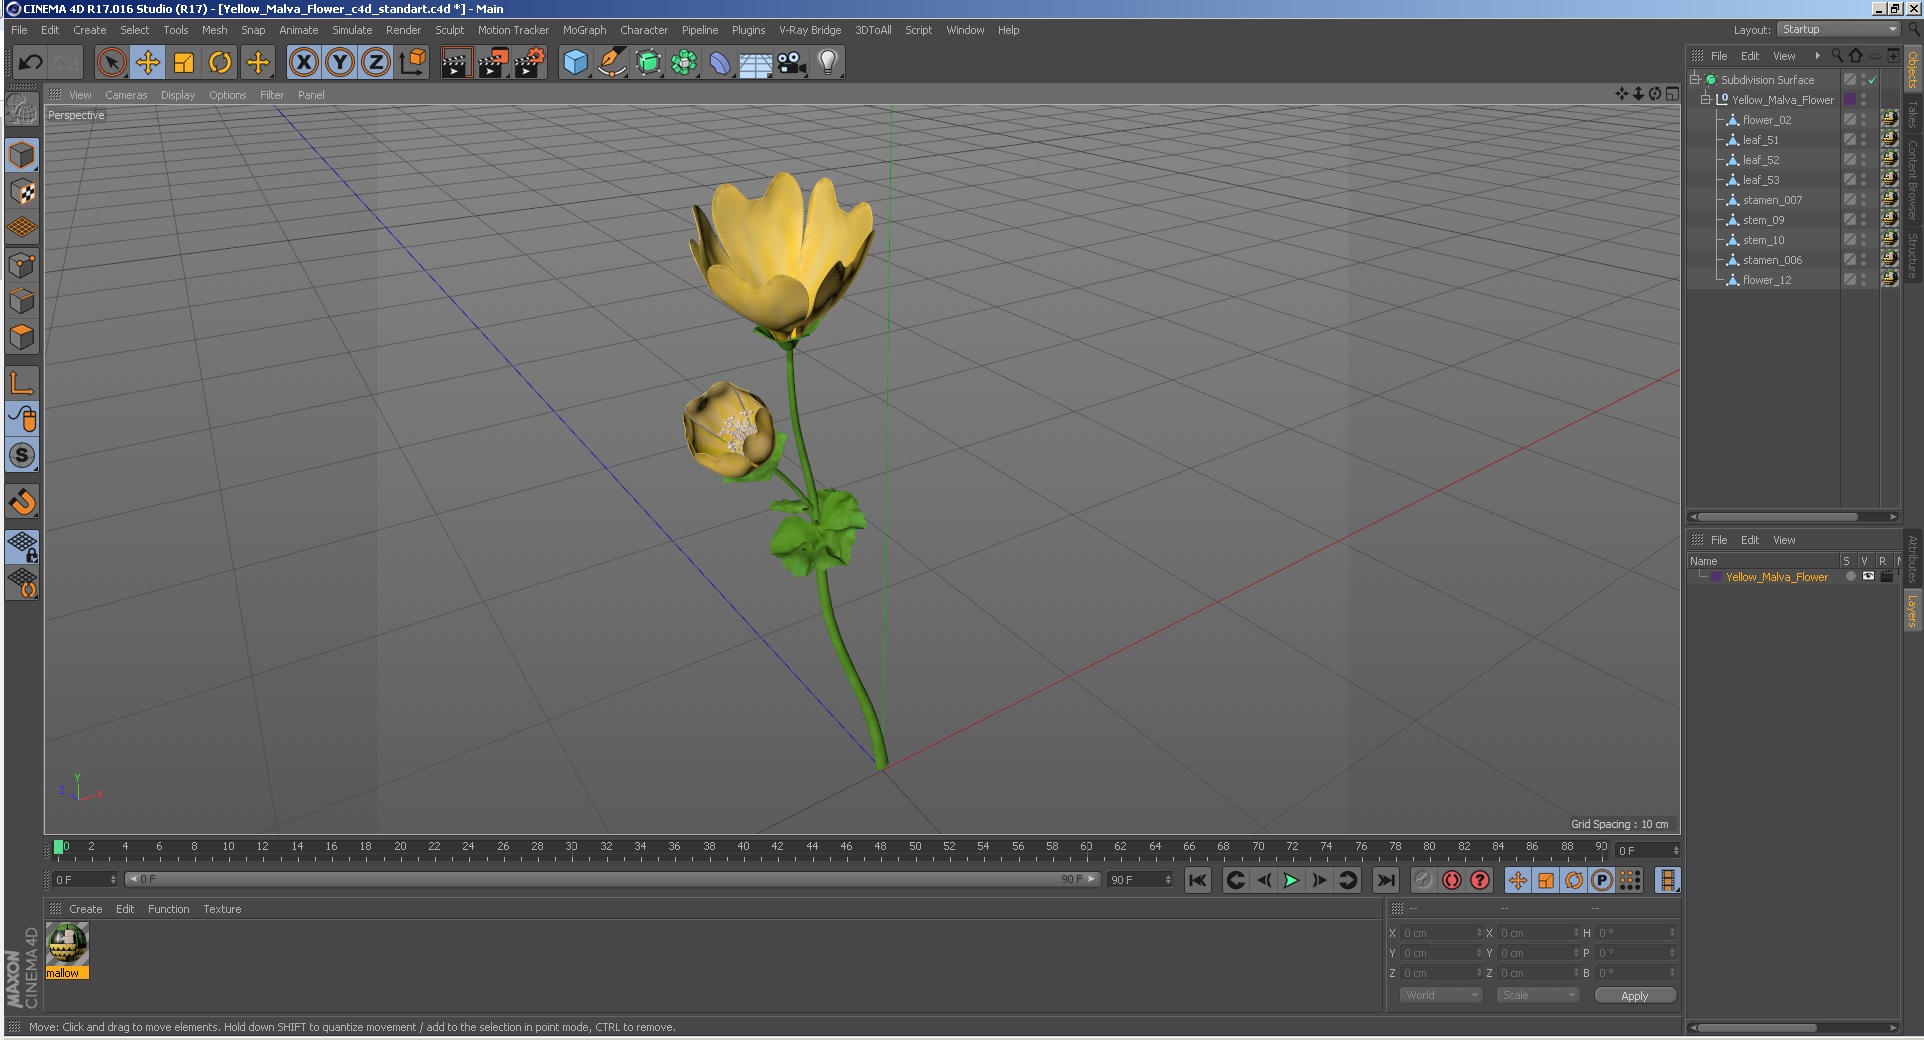Viewport: 1924px width, 1040px height.
Task: Open the File menu
Action: [19, 30]
